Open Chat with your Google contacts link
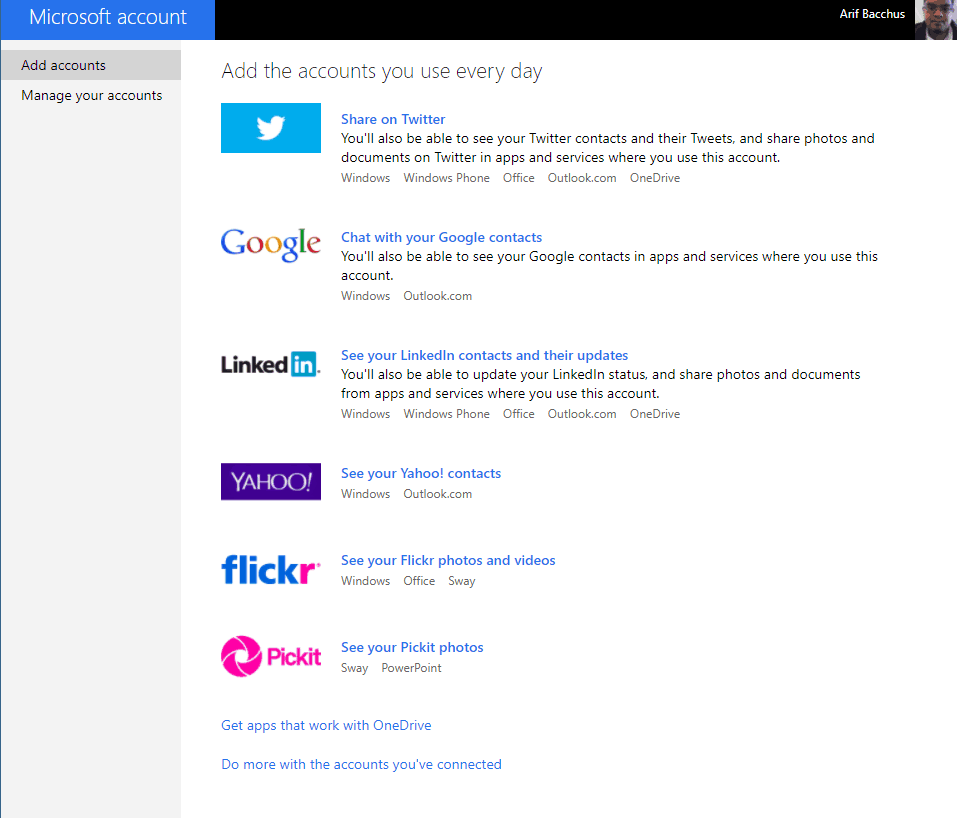The image size is (957, 818). pos(441,237)
